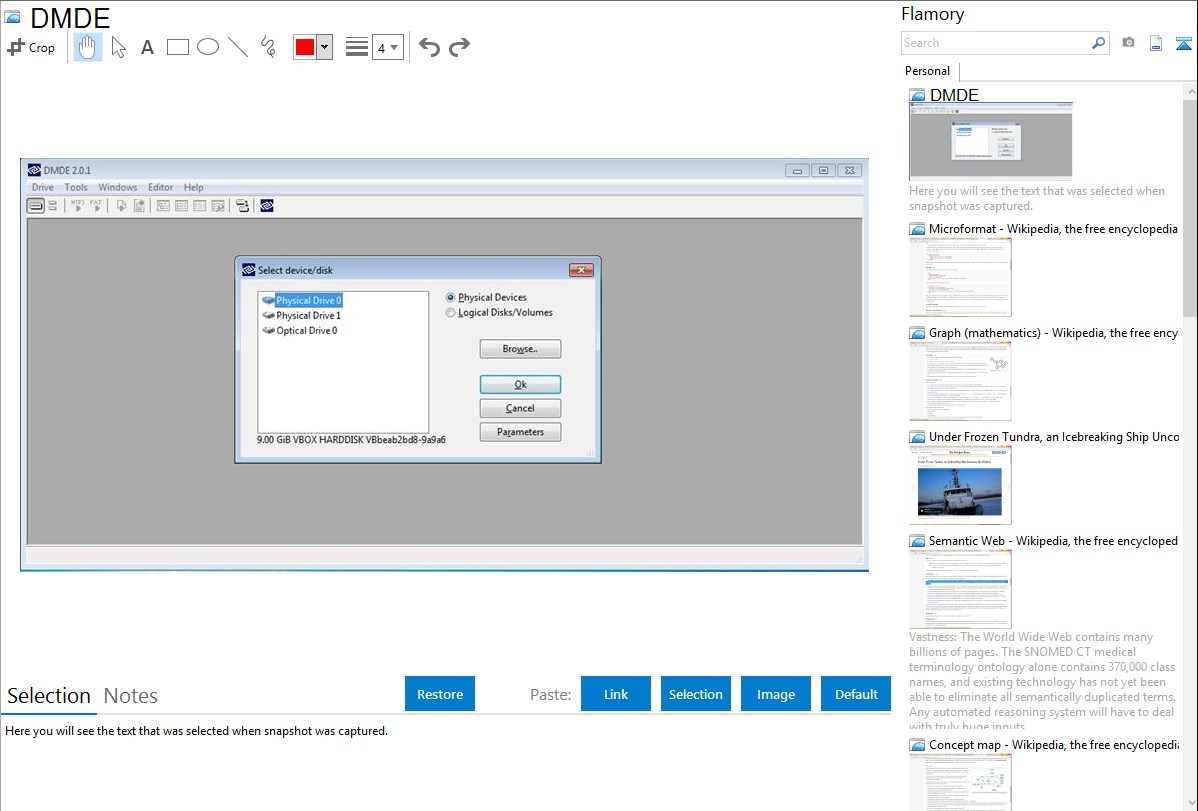Choose the arrow pointer tool
This screenshot has height=811, width=1198.
pyautogui.click(x=118, y=47)
